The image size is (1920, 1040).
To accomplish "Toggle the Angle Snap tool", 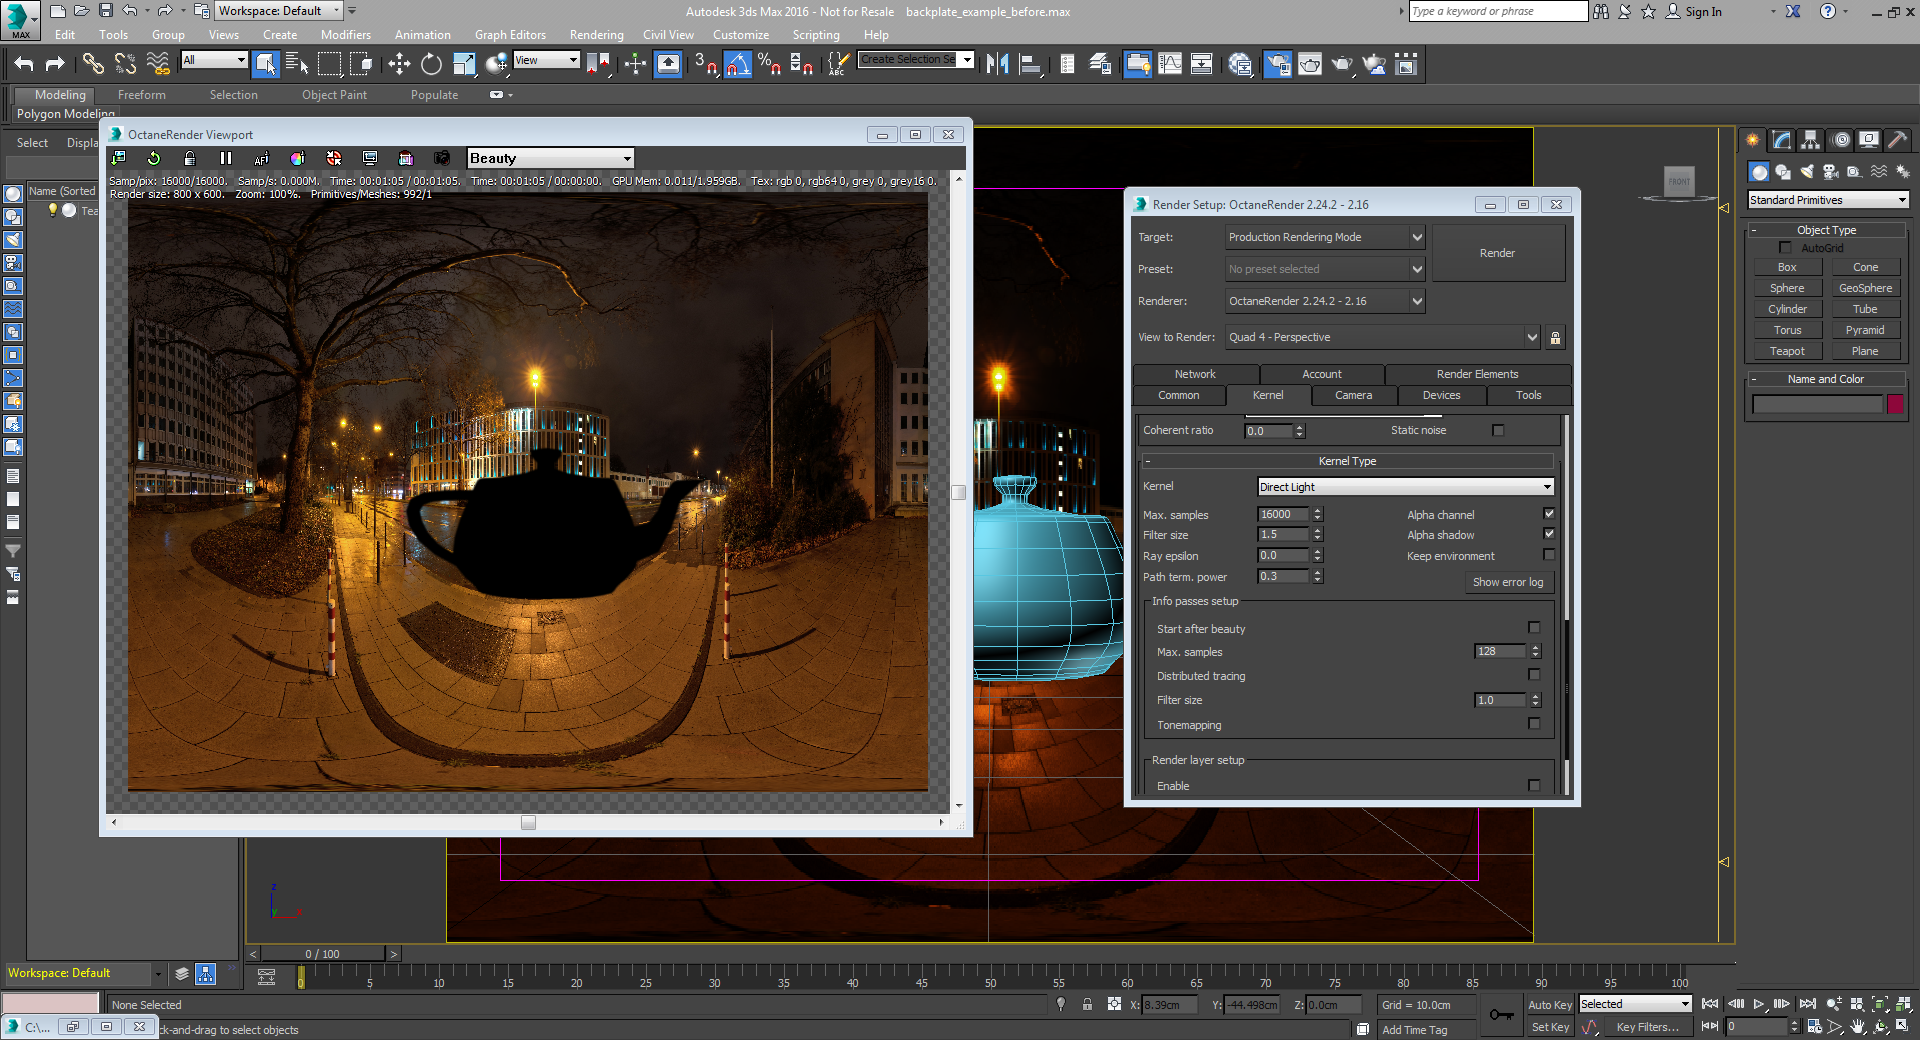I will pyautogui.click(x=737, y=65).
